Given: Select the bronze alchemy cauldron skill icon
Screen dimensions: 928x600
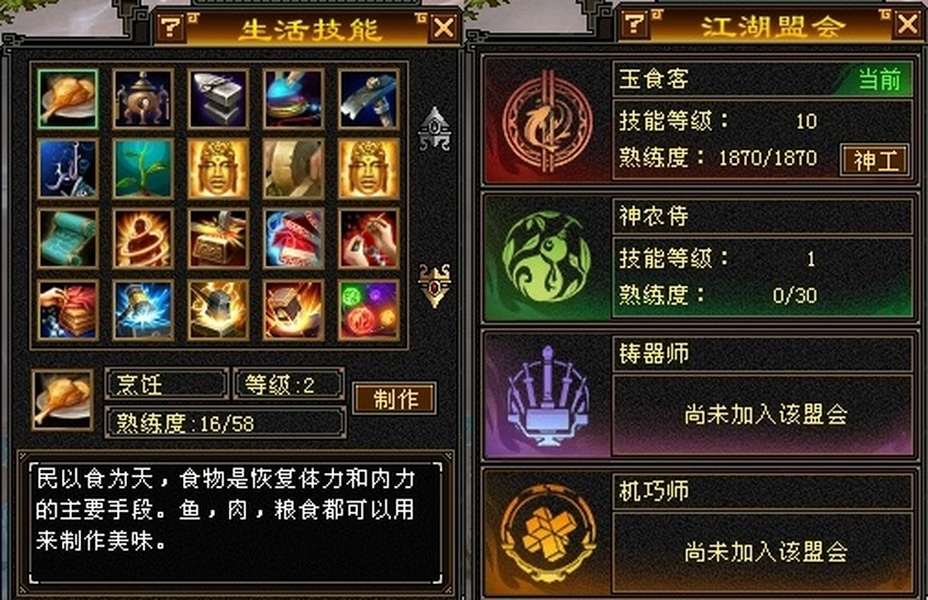Looking at the screenshot, I should pos(143,99).
